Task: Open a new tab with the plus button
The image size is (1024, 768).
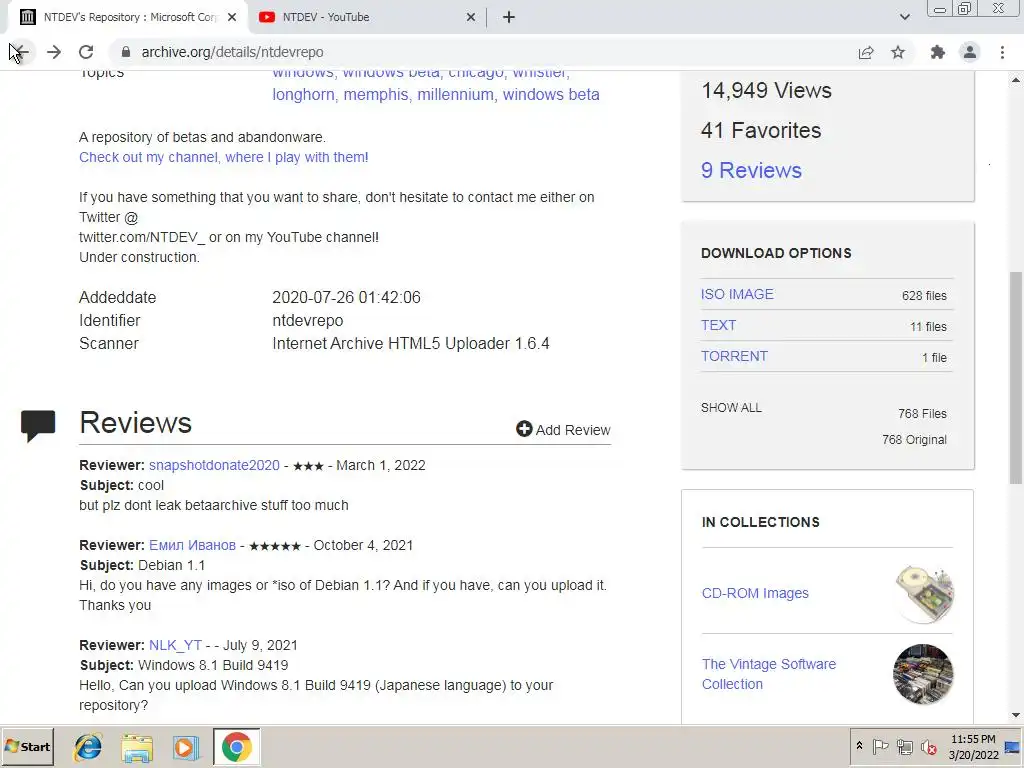Action: click(509, 18)
